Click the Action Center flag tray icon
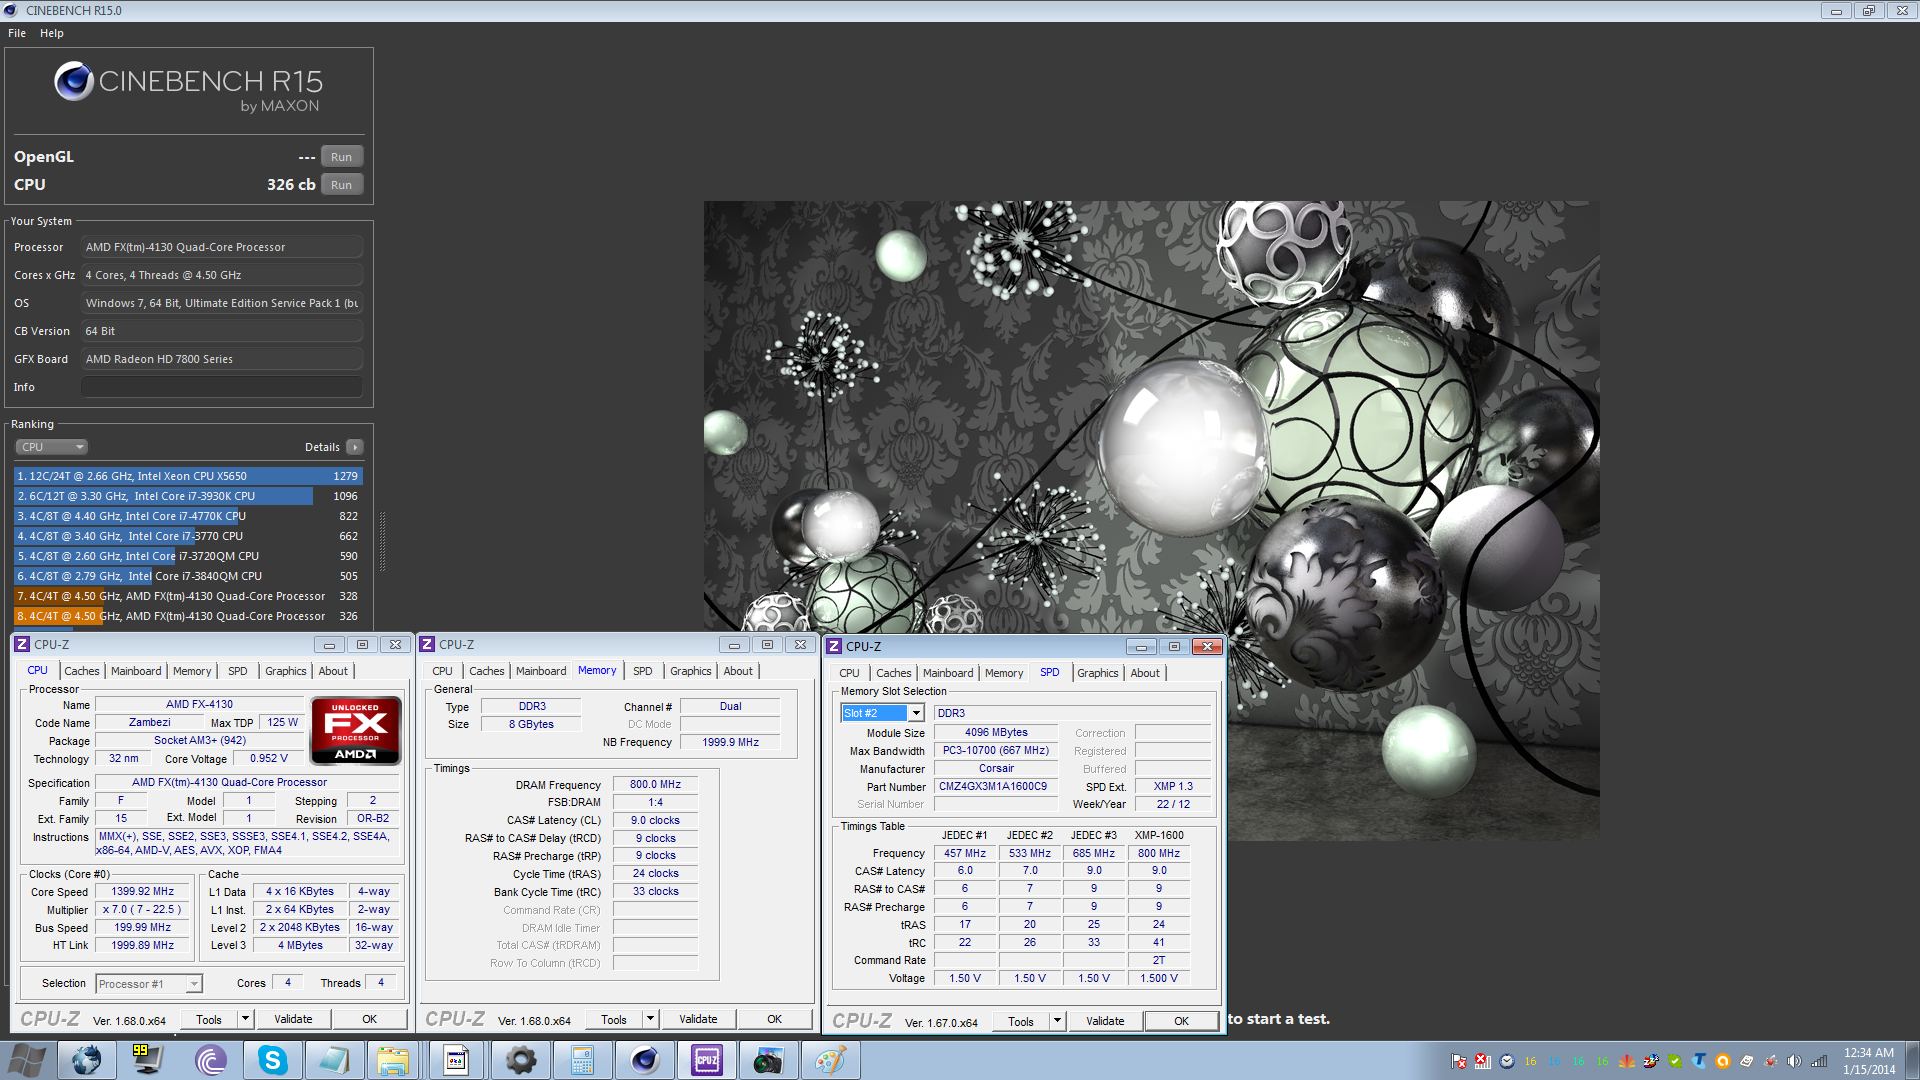Screen dimensions: 1920x1080 coord(1459,1061)
